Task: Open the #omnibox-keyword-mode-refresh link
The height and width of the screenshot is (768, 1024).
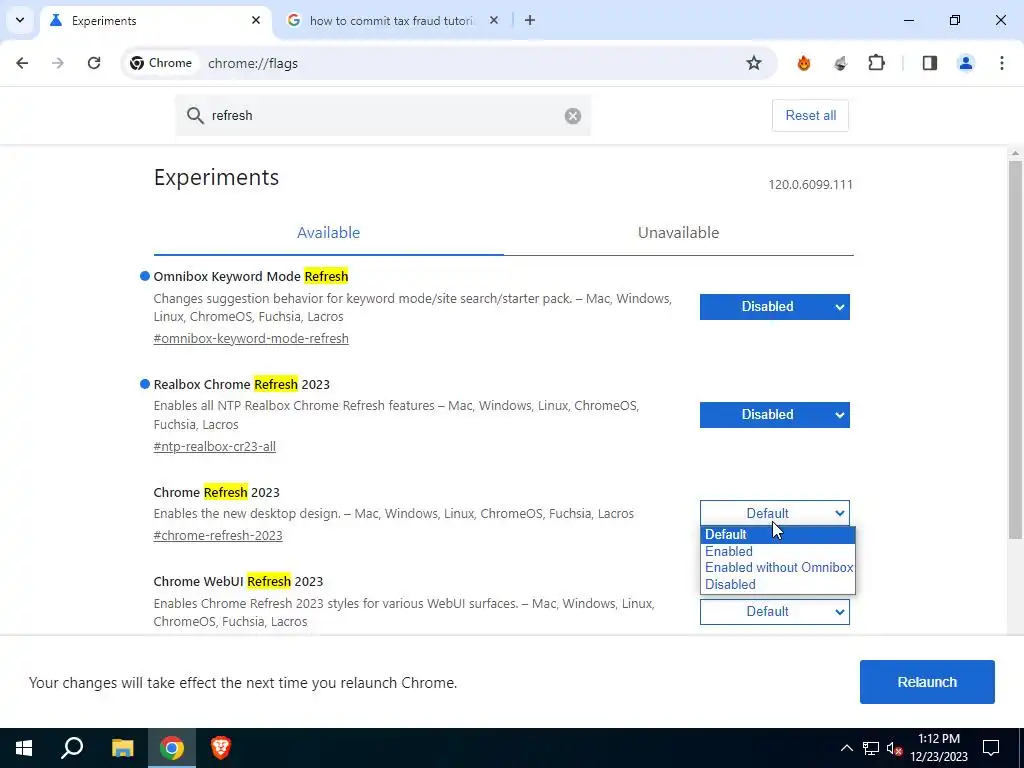Action: click(x=251, y=338)
